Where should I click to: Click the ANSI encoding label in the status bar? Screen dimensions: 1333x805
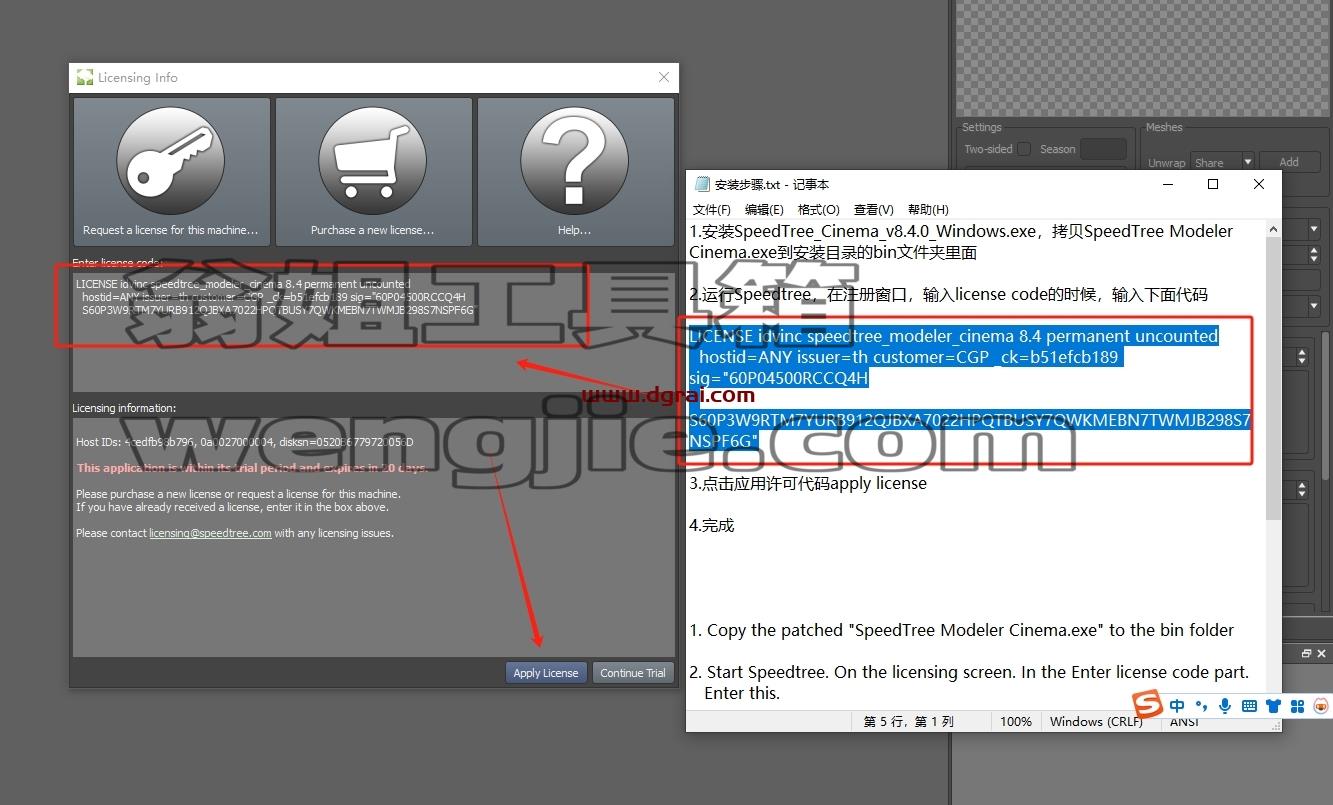(1185, 722)
